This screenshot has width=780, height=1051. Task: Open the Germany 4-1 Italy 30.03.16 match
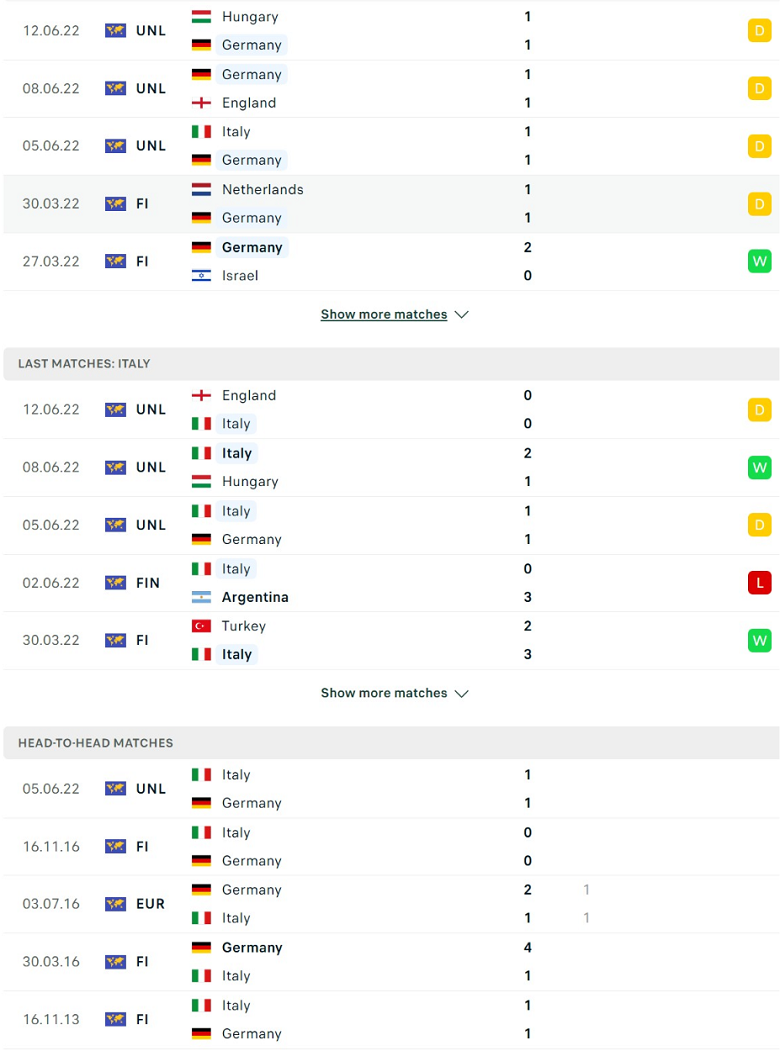[x=391, y=962]
